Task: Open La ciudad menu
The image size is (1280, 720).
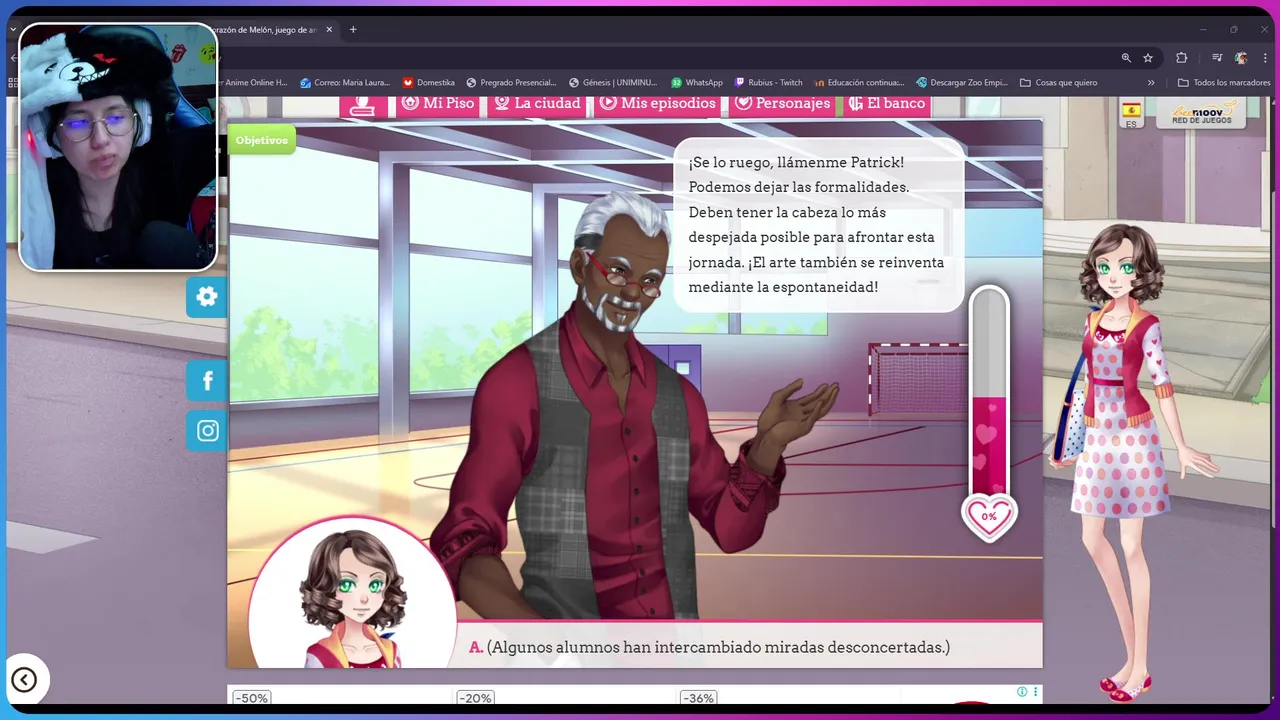Action: [537, 104]
